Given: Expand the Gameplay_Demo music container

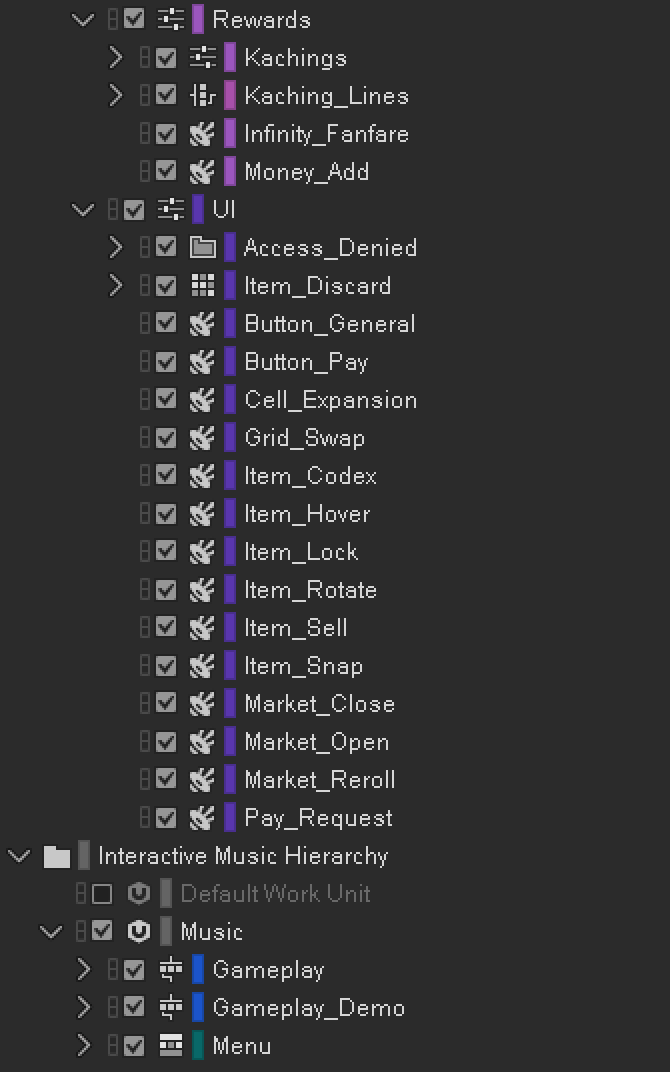Looking at the screenshot, I should point(84,1008).
